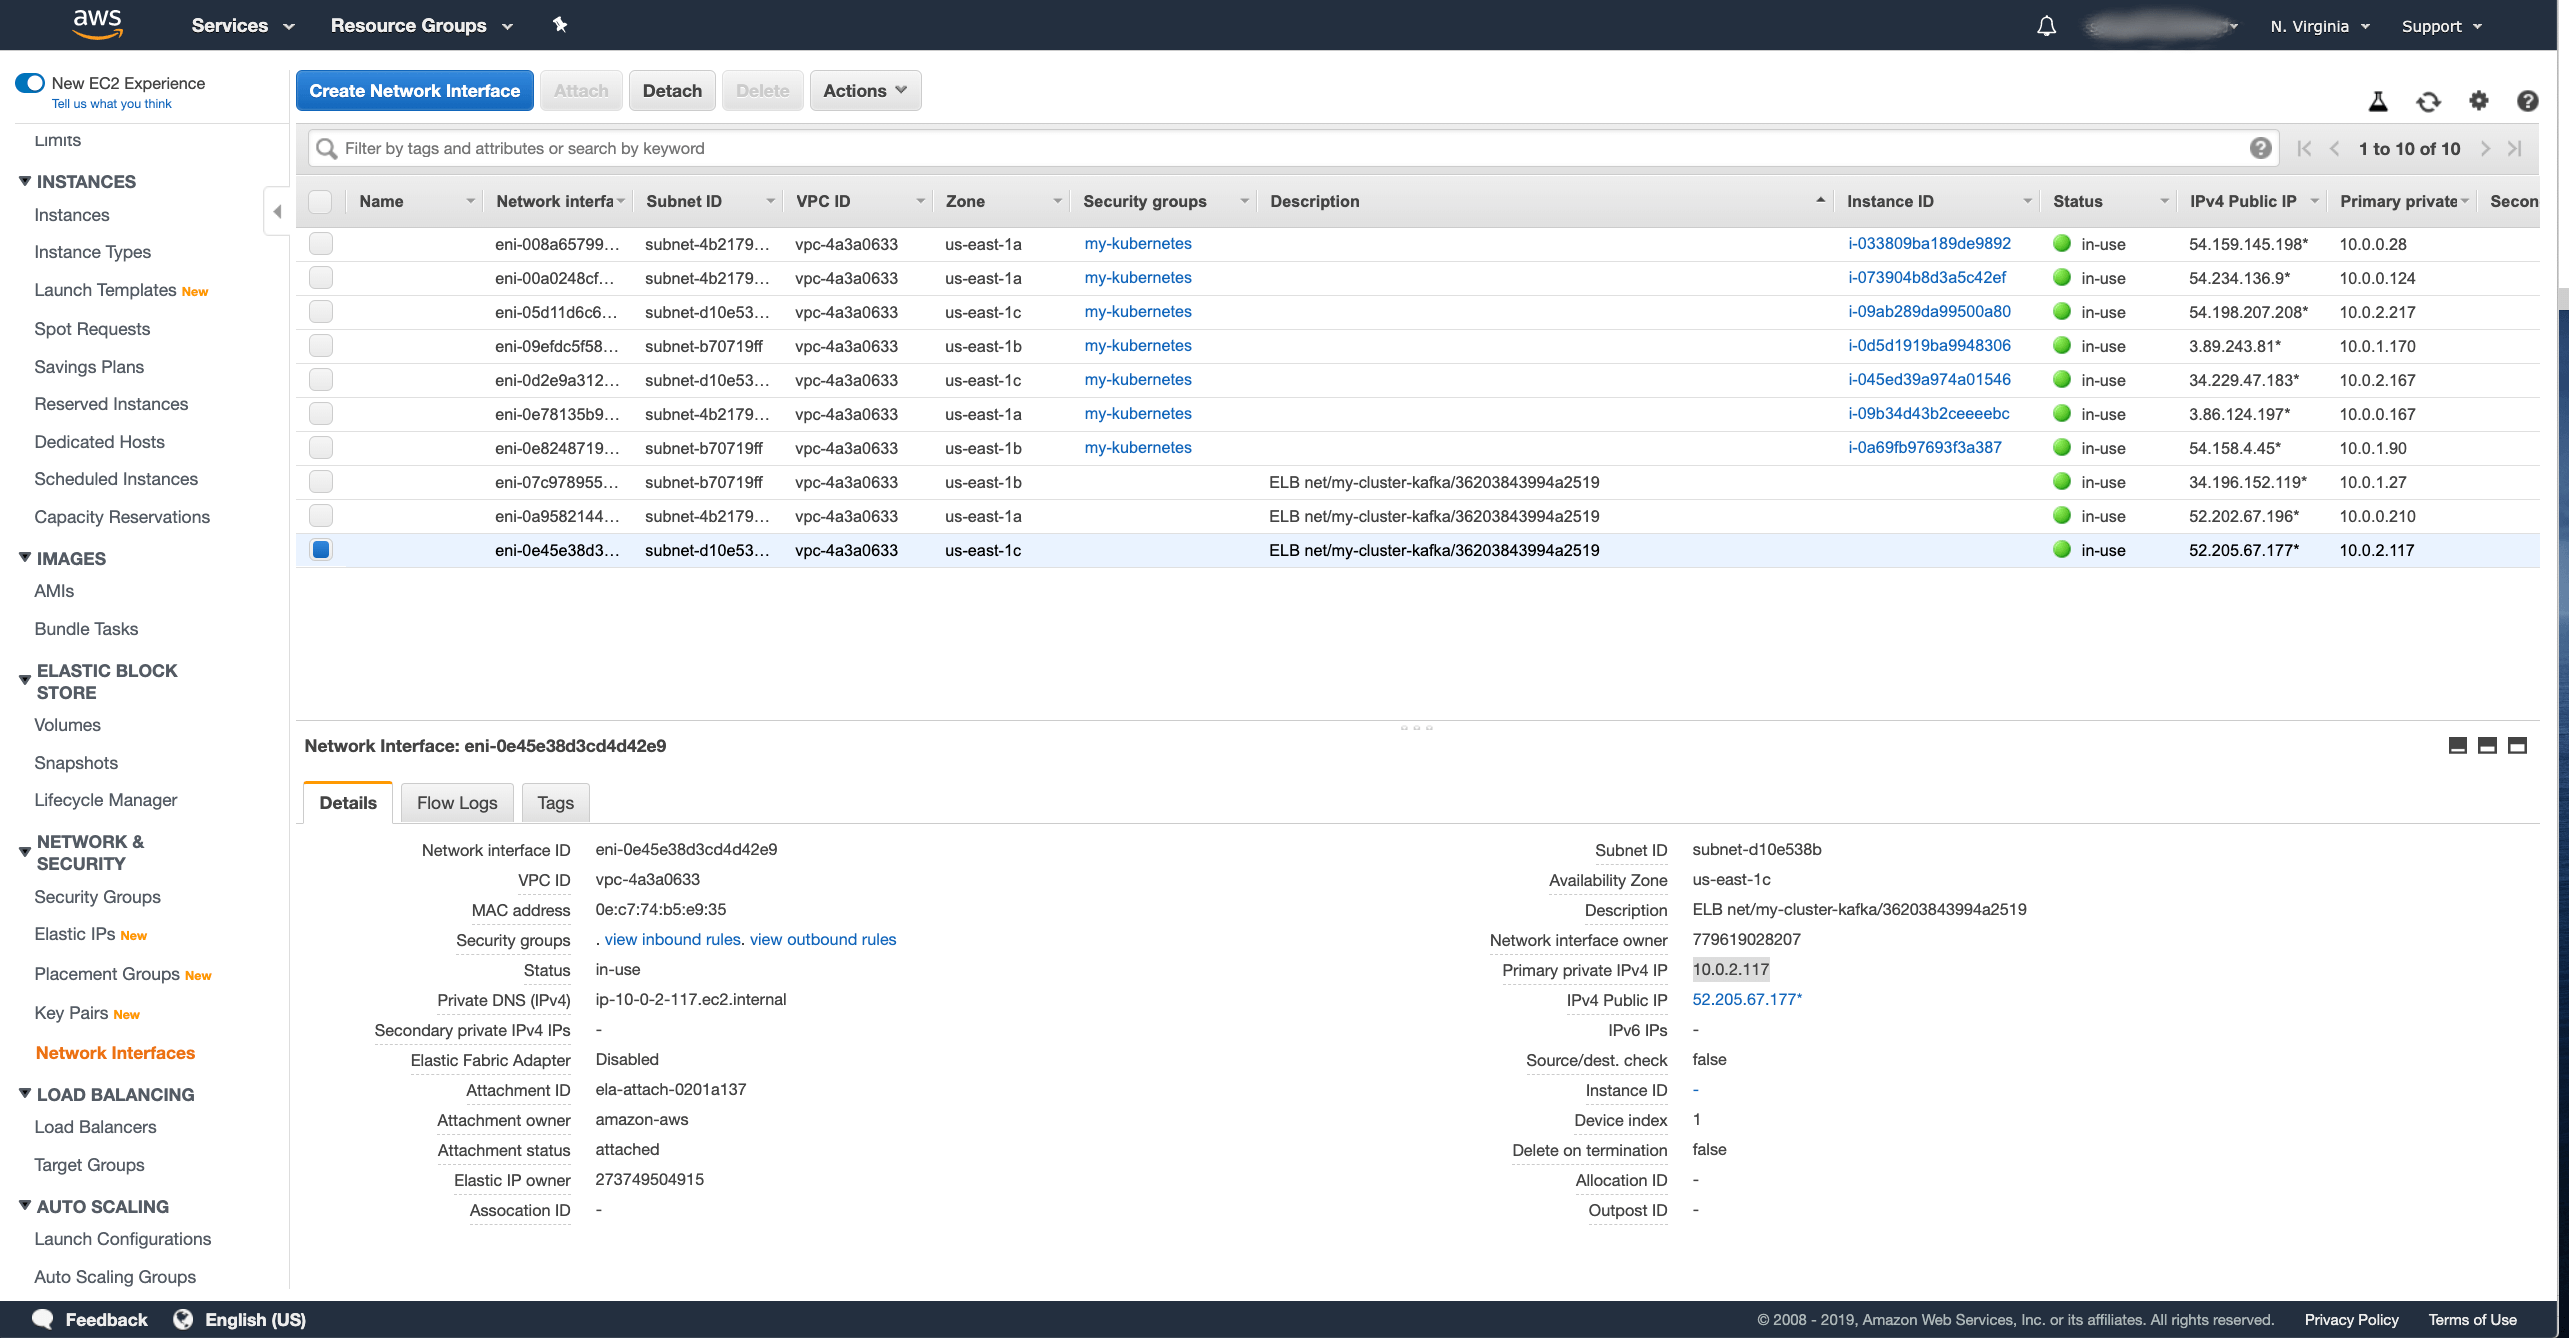
Task: Check the select-all header checkbox
Action: pyautogui.click(x=320, y=201)
